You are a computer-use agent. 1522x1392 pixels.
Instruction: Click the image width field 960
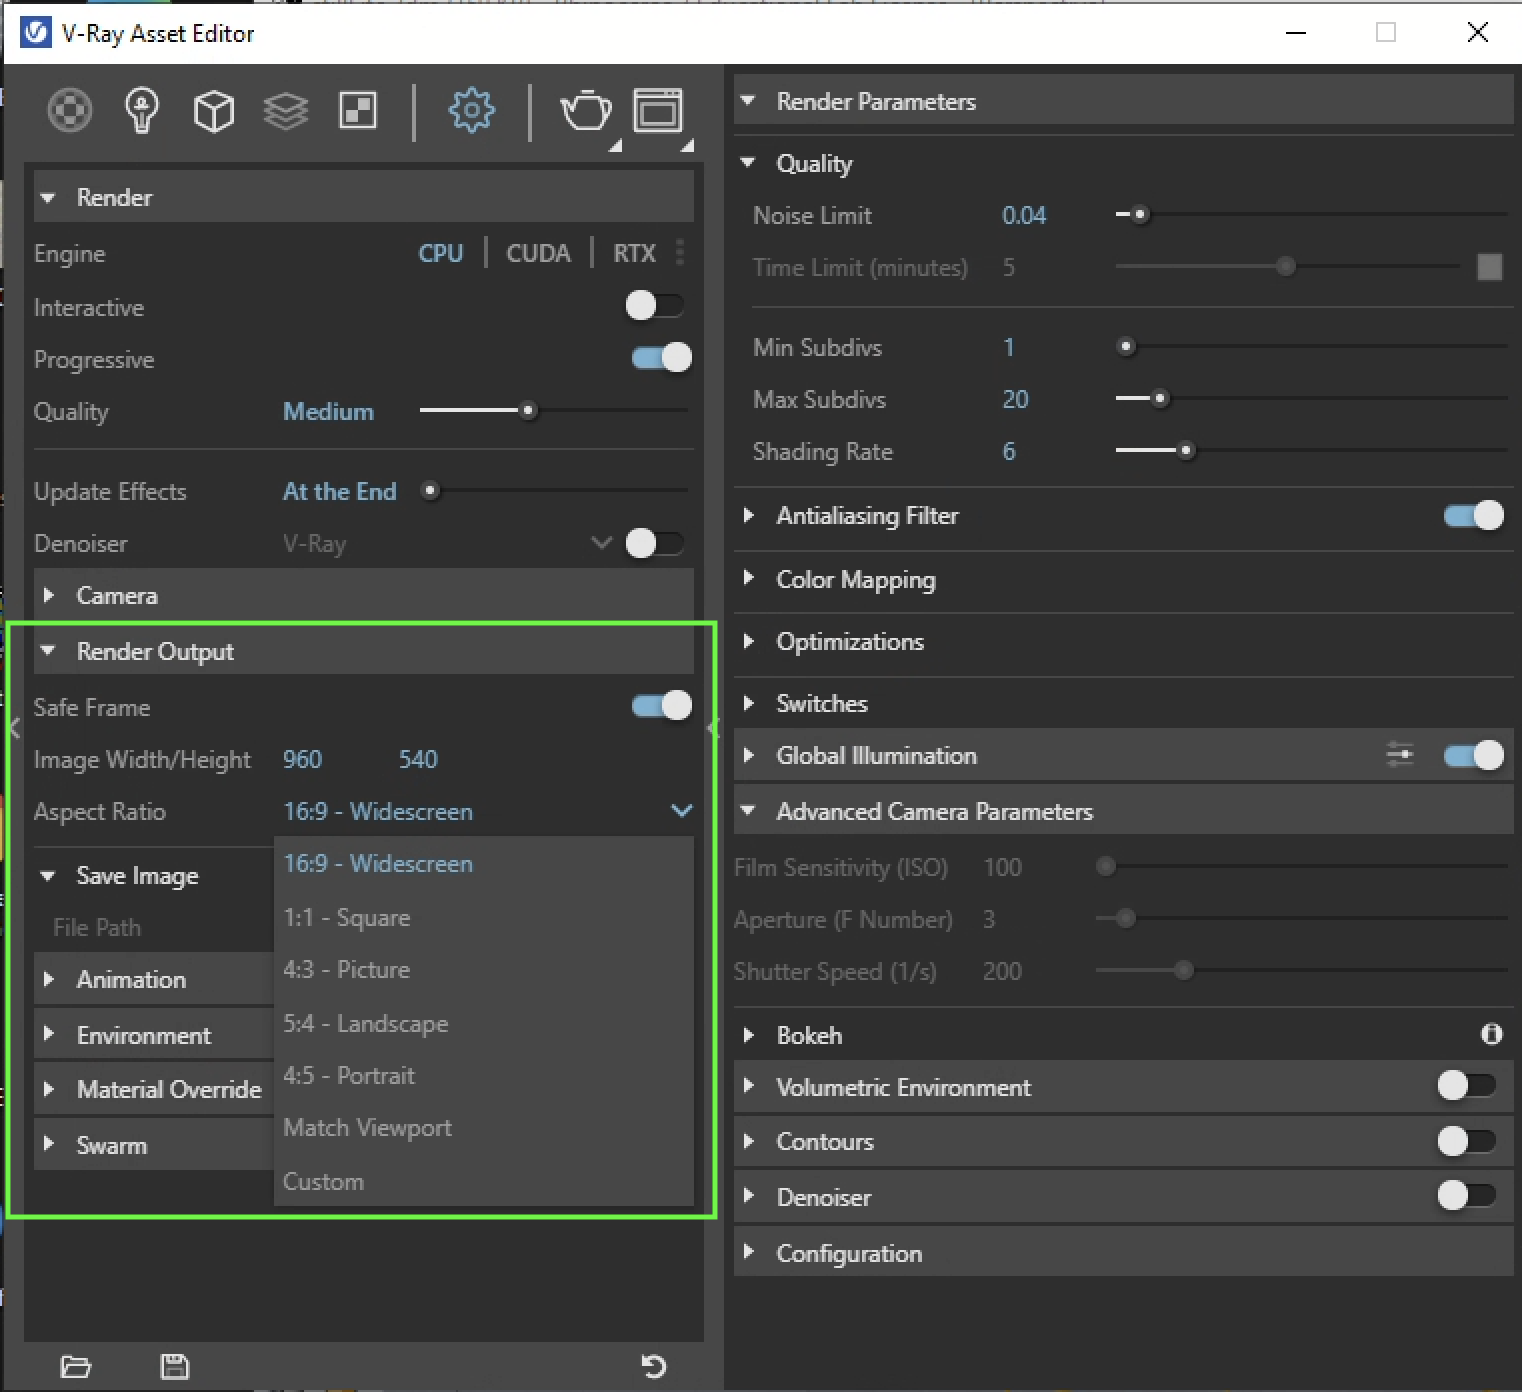coord(302,759)
